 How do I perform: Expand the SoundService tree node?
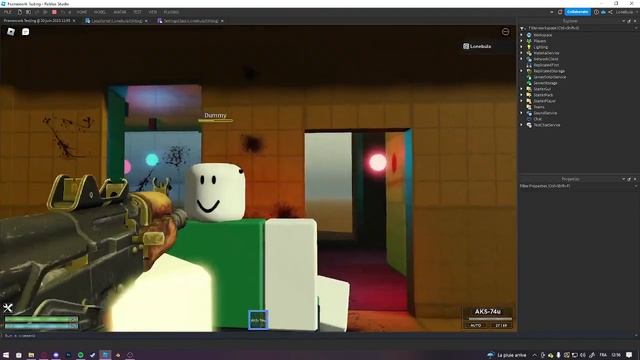(x=522, y=113)
